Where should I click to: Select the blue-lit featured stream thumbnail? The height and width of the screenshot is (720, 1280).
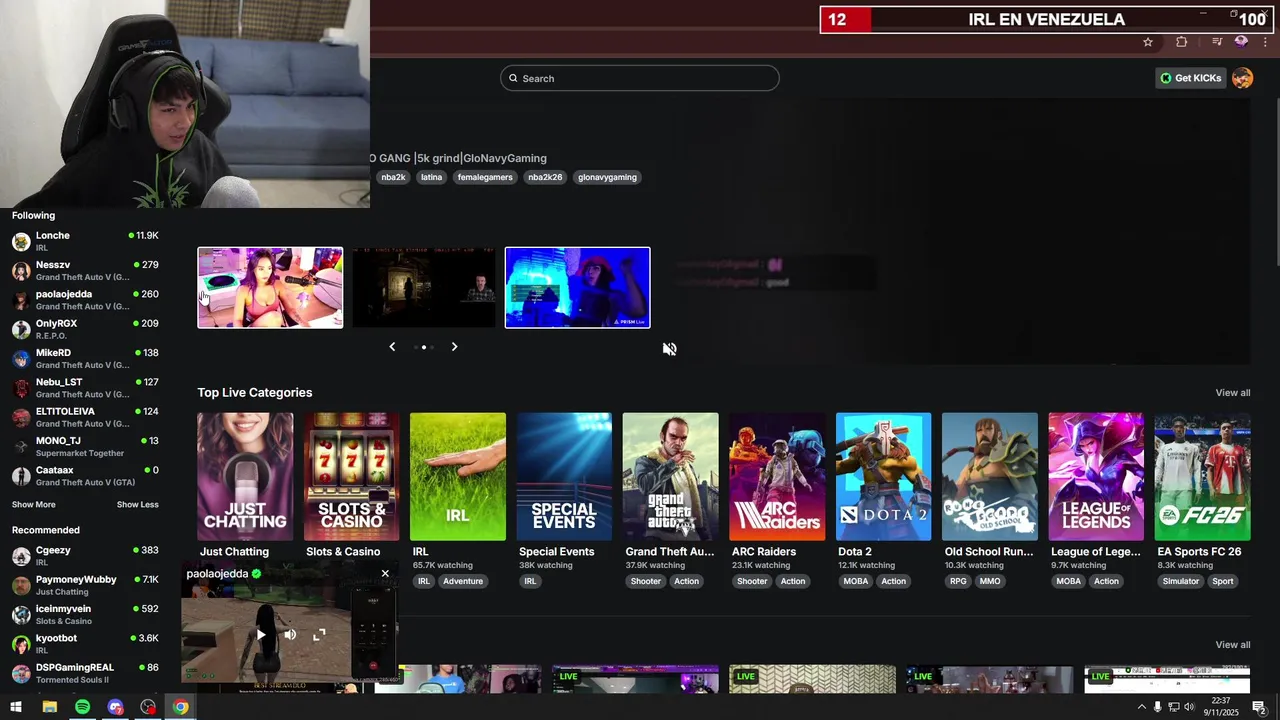coord(577,288)
